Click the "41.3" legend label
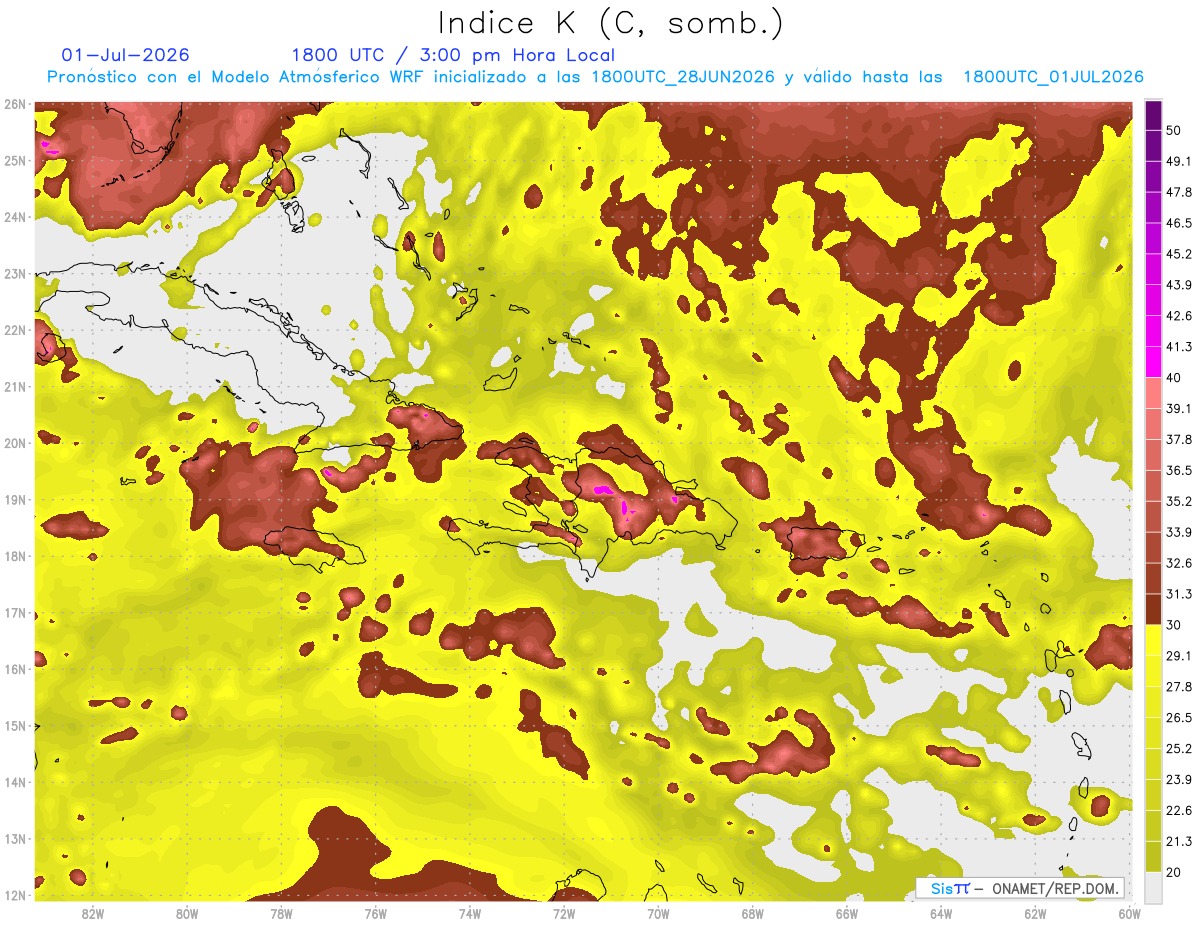Image resolution: width=1200 pixels, height=927 pixels. coord(1178,347)
